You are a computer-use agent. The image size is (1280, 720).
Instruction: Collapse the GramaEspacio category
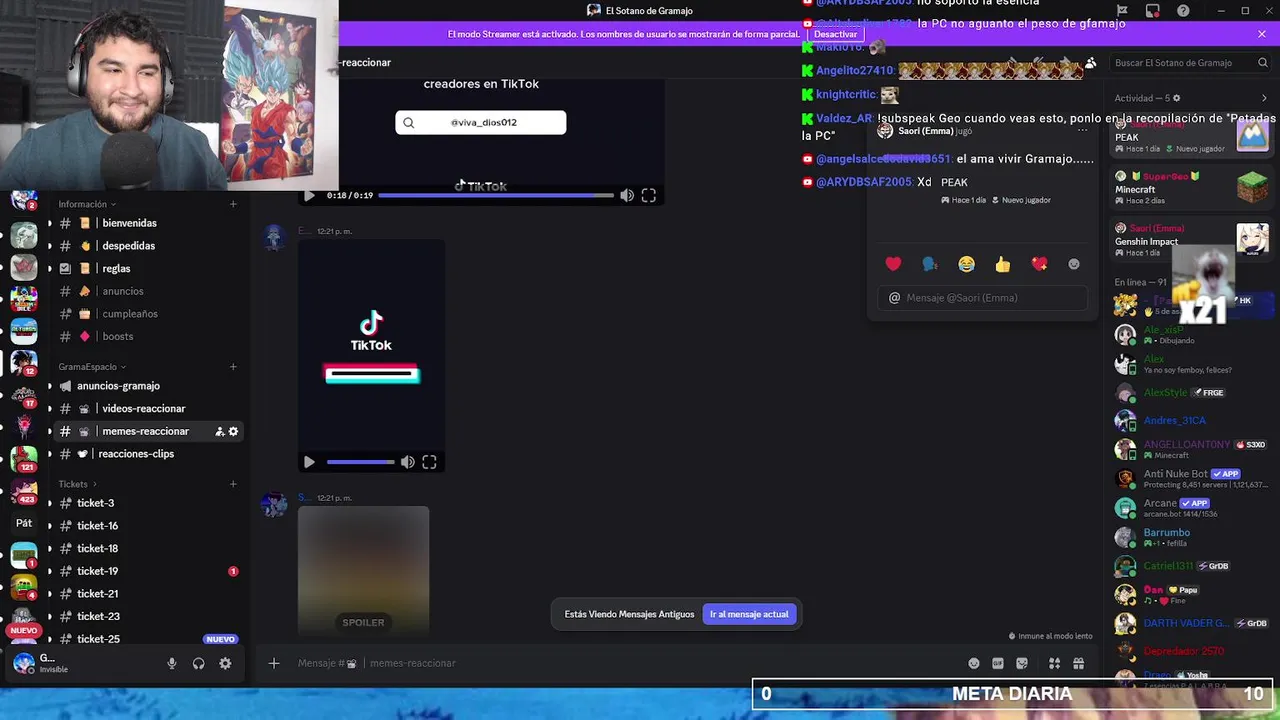(x=94, y=367)
